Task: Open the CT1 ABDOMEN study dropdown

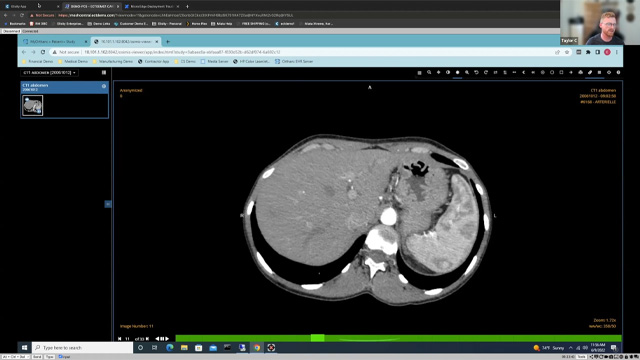Action: [x=49, y=73]
